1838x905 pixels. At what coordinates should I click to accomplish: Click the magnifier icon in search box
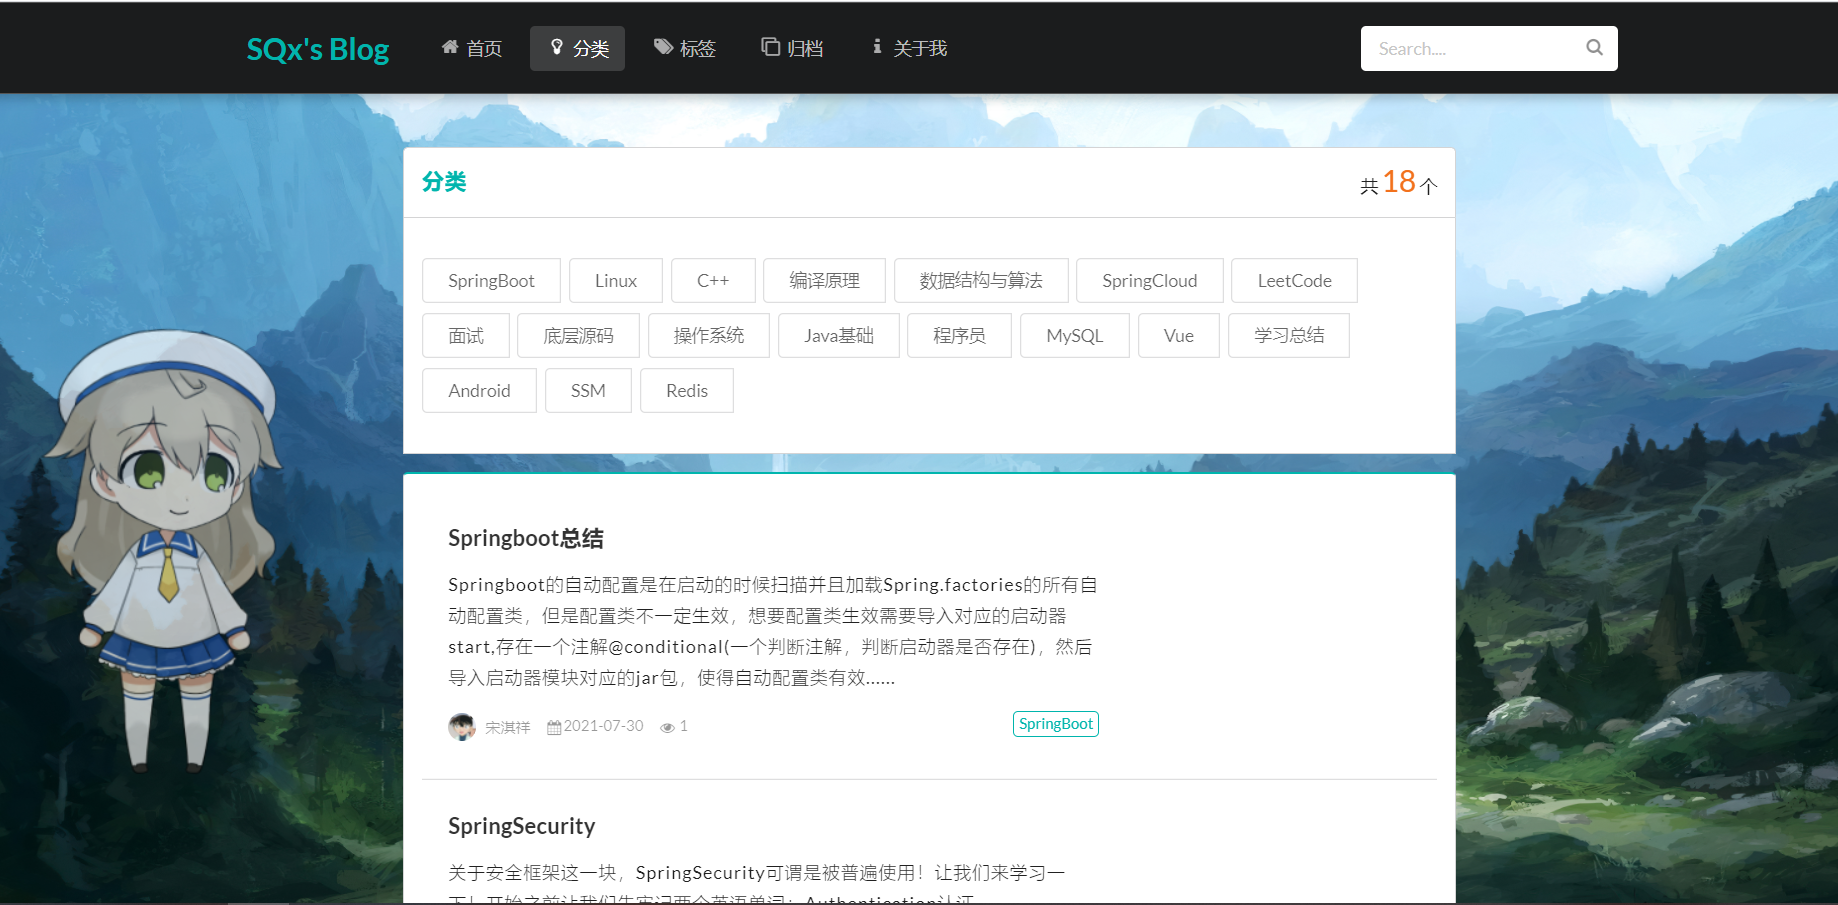[x=1593, y=47]
